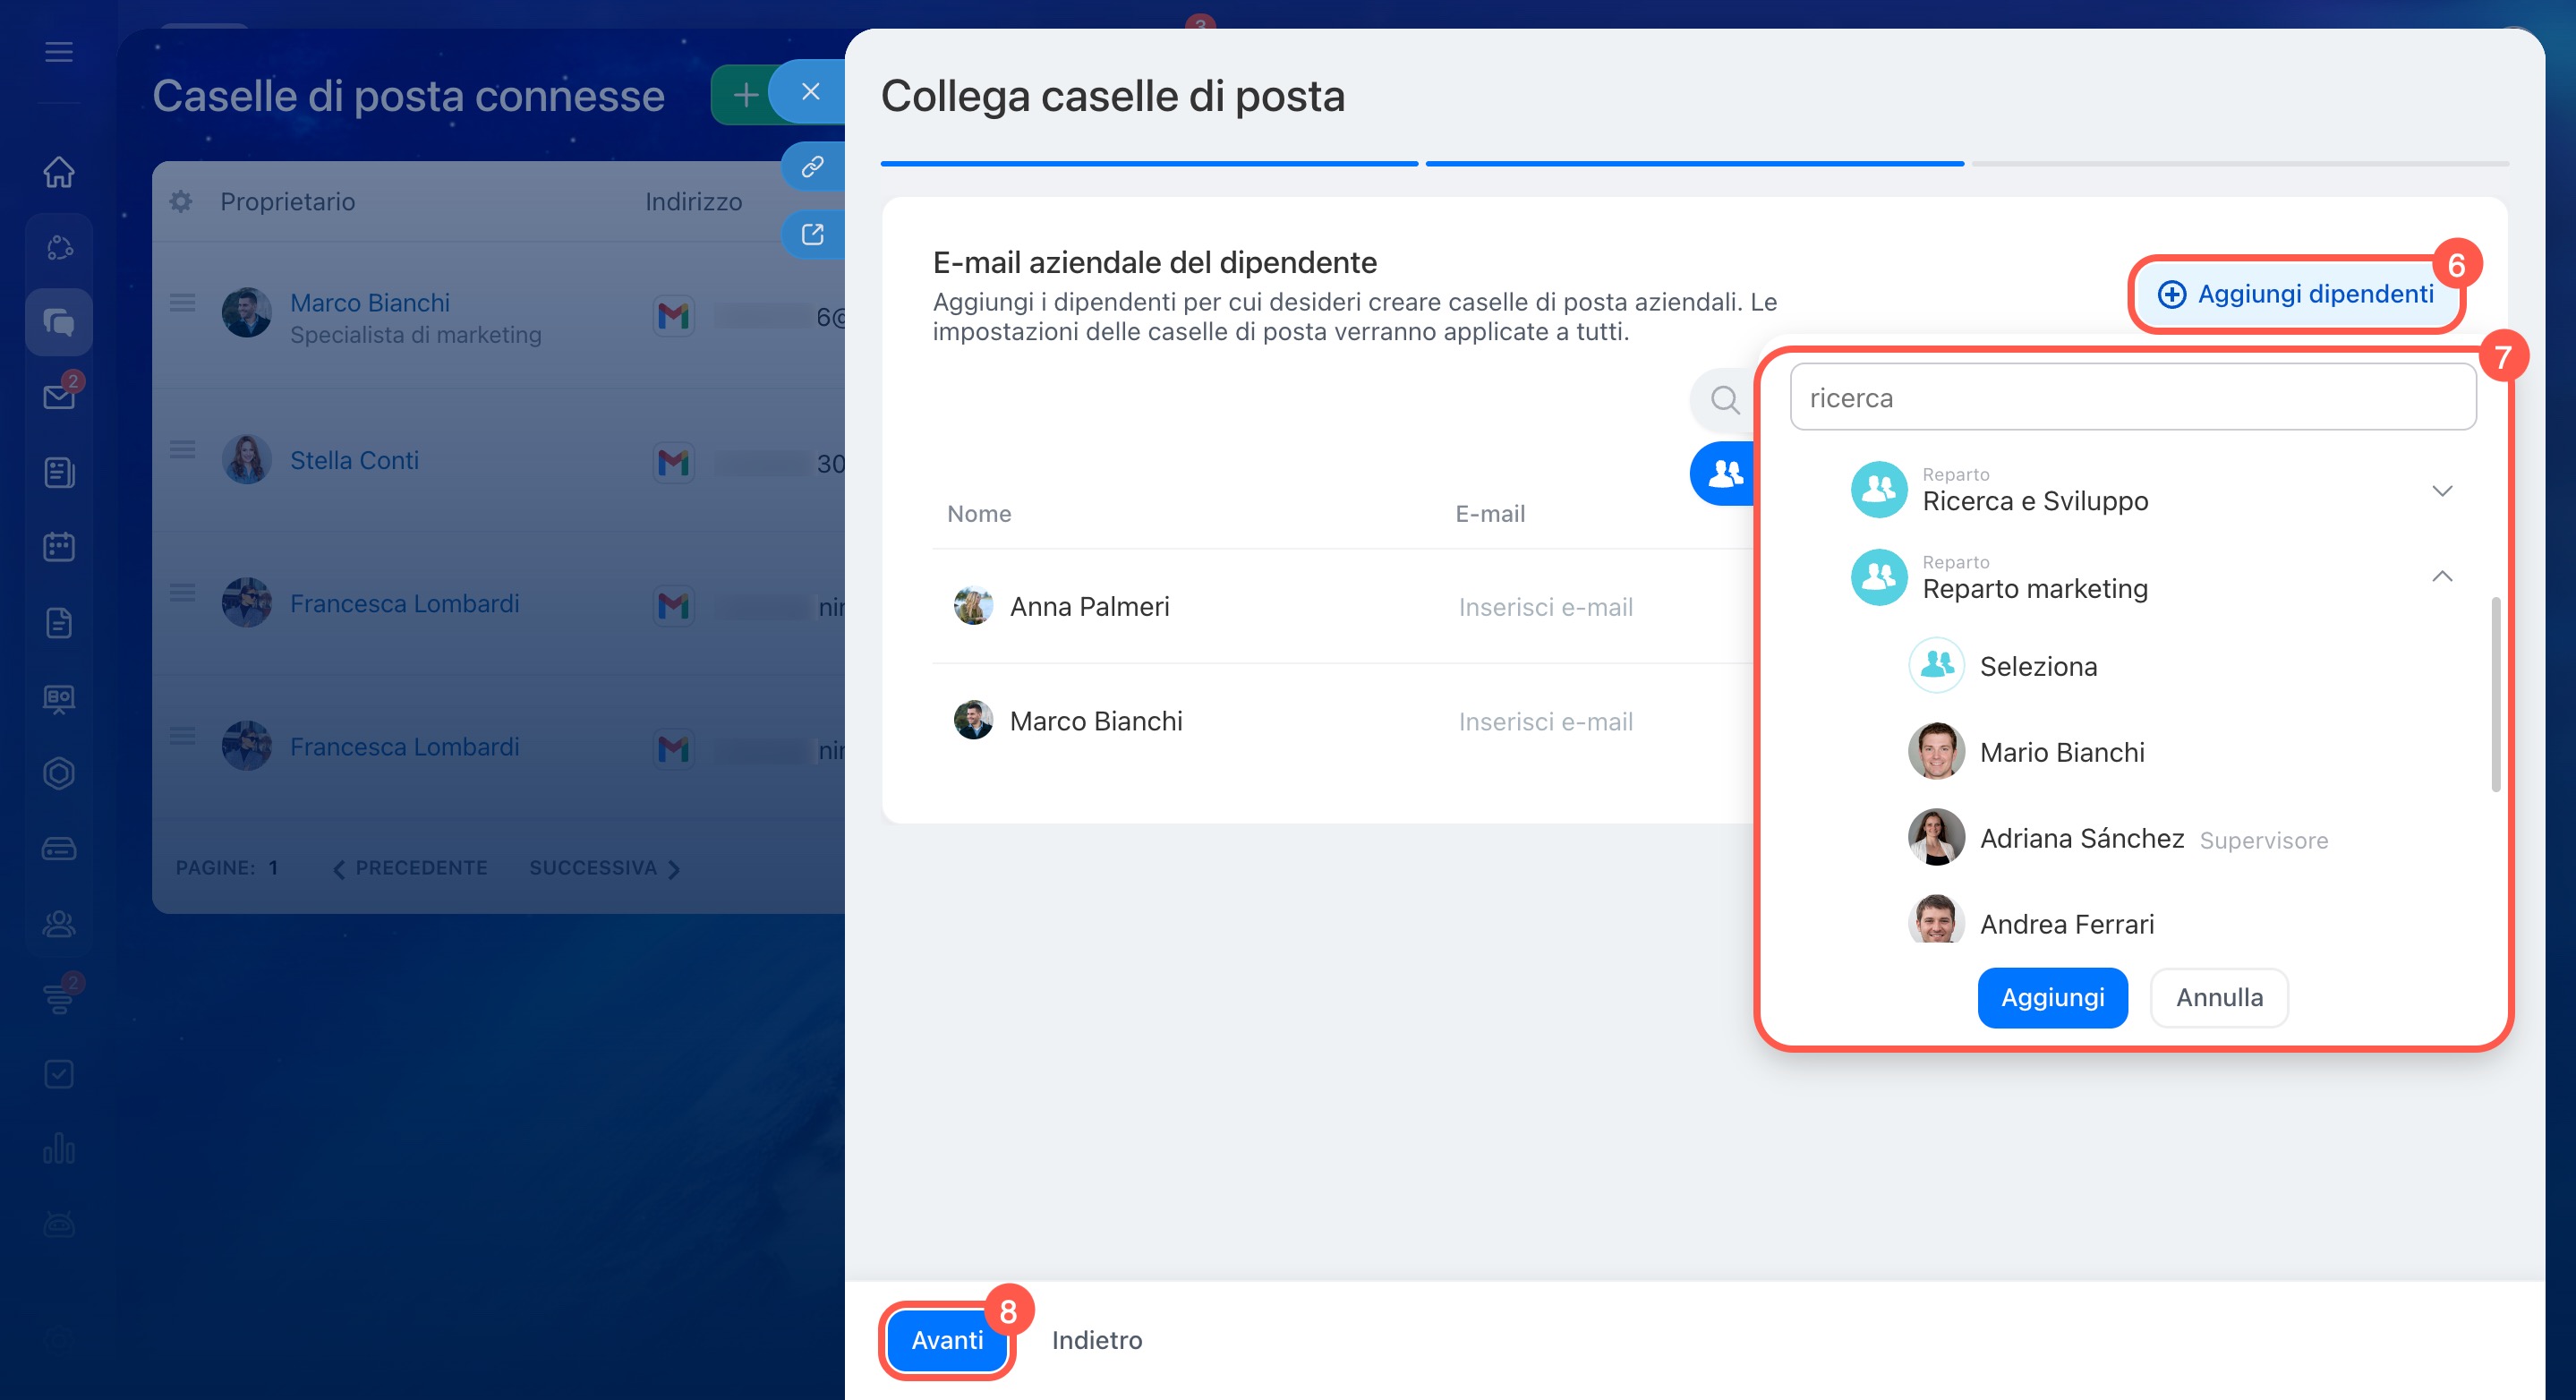The image size is (2576, 1400).
Task: Click the open in new window icon
Action: 812,234
